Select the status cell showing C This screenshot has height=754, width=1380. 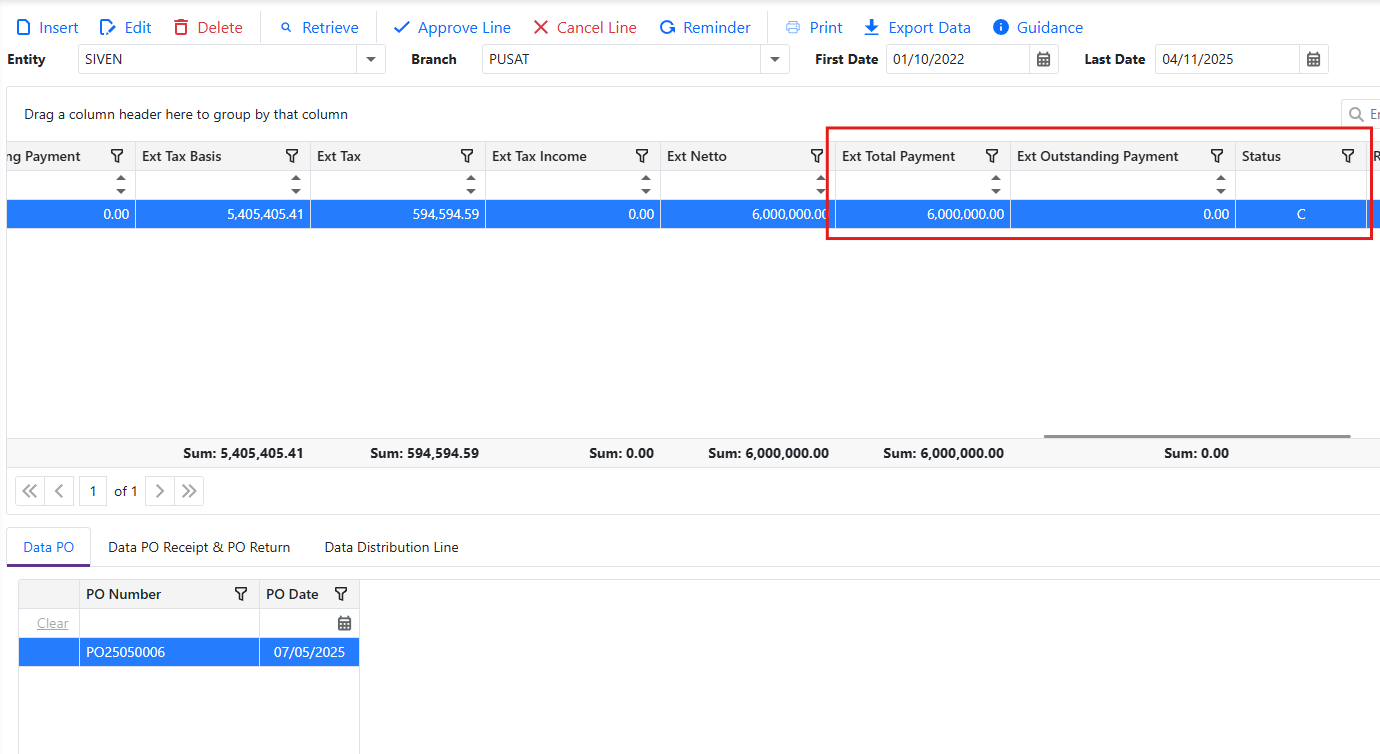click(1301, 214)
